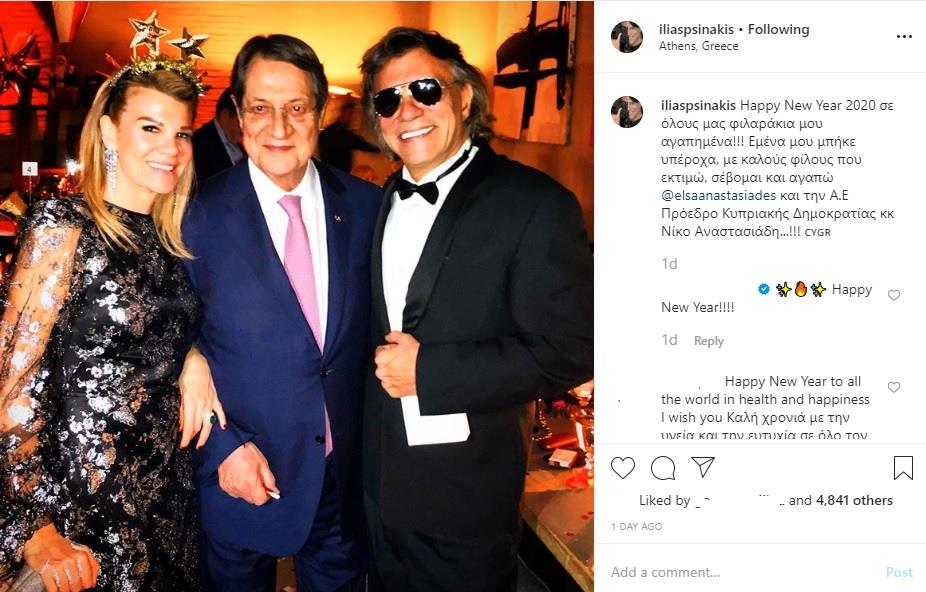View the 4,841 others who liked
926x592 pixels.
854,500
